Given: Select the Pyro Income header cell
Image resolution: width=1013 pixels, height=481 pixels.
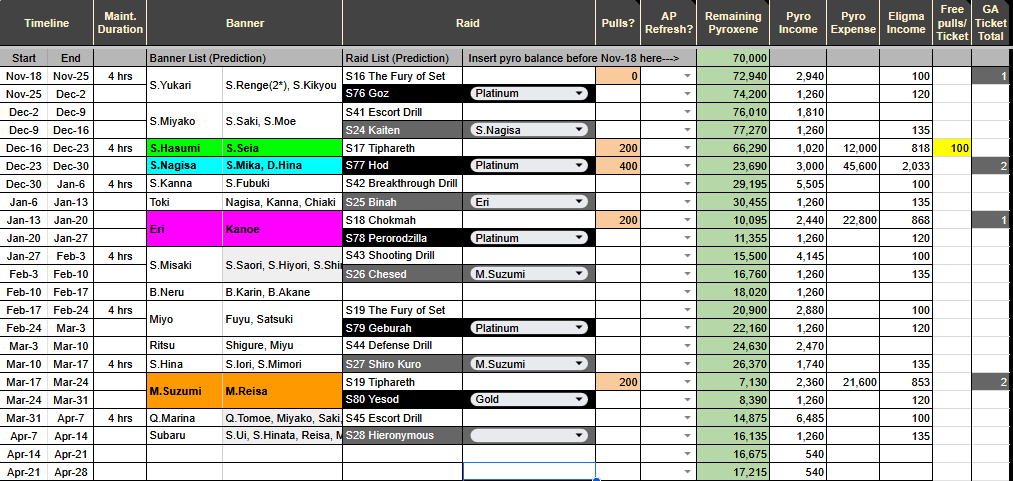Looking at the screenshot, I should pos(799,23).
